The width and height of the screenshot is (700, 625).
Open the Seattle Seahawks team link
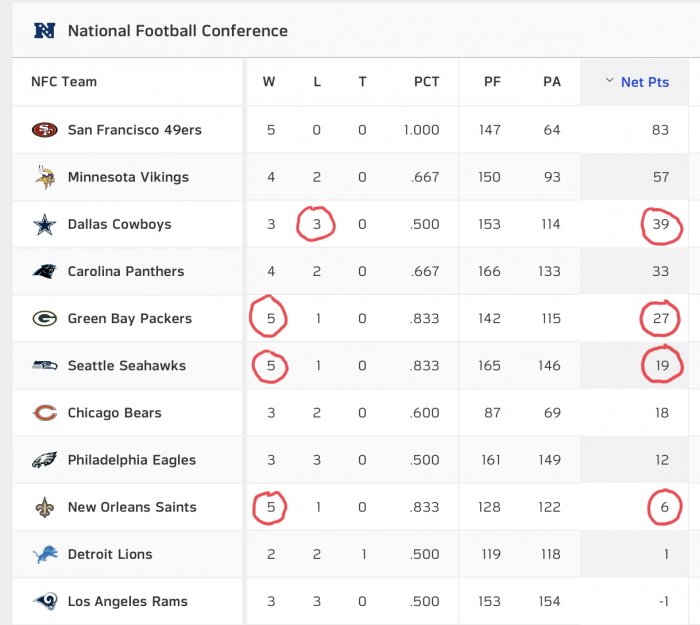click(x=127, y=366)
